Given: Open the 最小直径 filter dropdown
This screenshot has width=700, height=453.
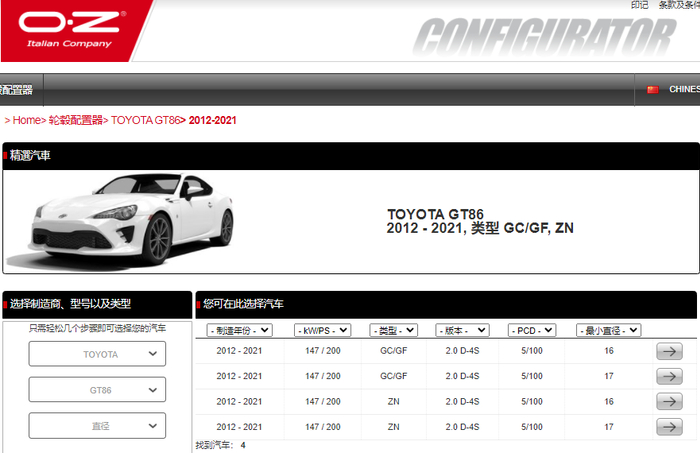Looking at the screenshot, I should (608, 330).
